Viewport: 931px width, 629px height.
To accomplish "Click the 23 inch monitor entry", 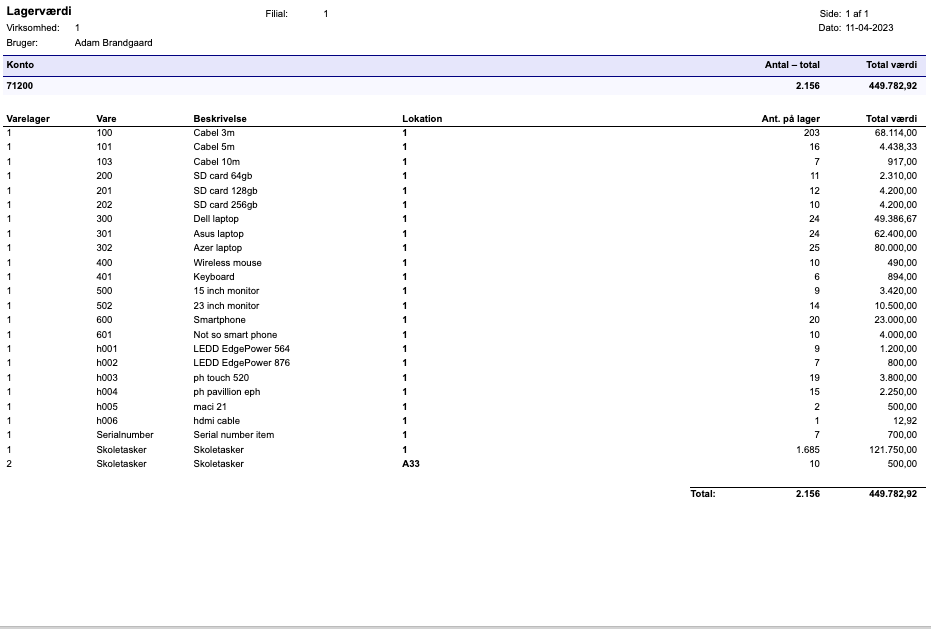I will click(x=226, y=306).
